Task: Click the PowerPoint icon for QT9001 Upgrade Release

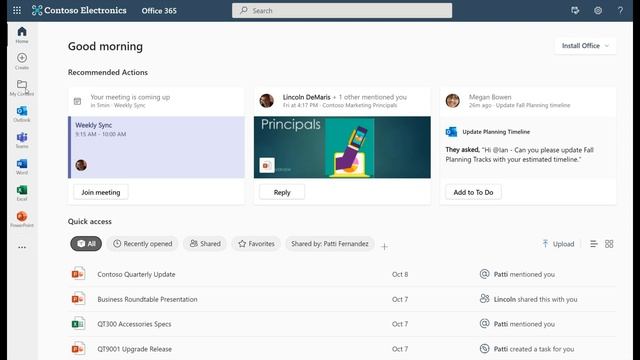Action: (78, 349)
